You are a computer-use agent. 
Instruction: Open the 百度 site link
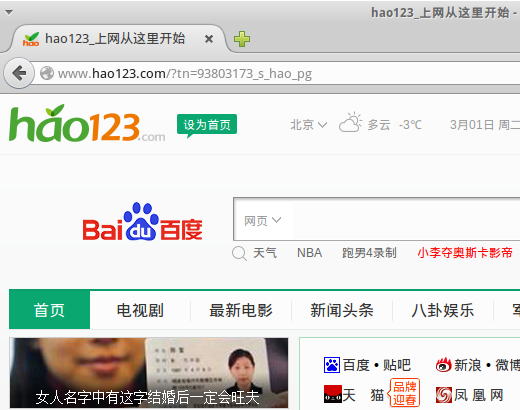pos(356,365)
